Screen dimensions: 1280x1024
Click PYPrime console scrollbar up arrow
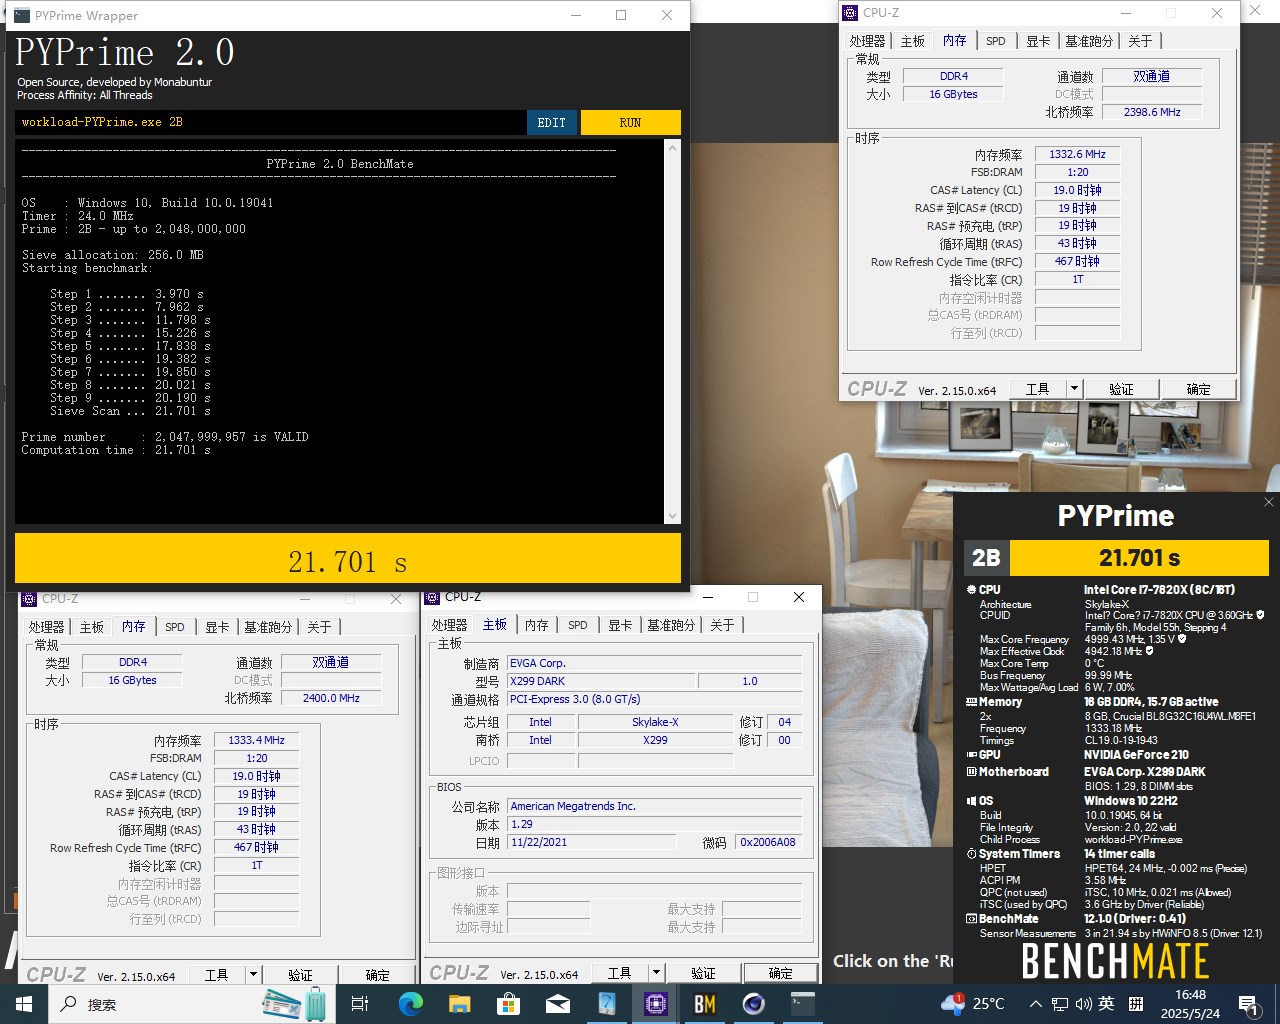672,148
